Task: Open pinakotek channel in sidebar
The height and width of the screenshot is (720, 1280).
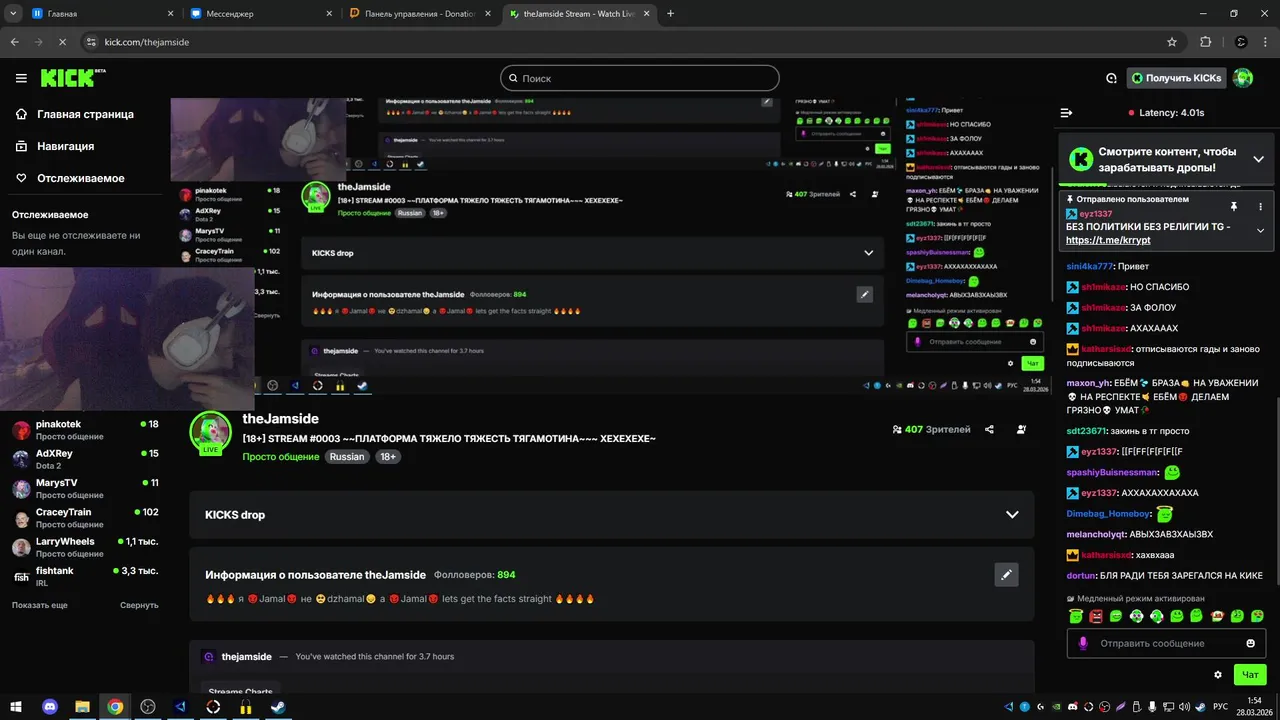Action: (x=85, y=430)
